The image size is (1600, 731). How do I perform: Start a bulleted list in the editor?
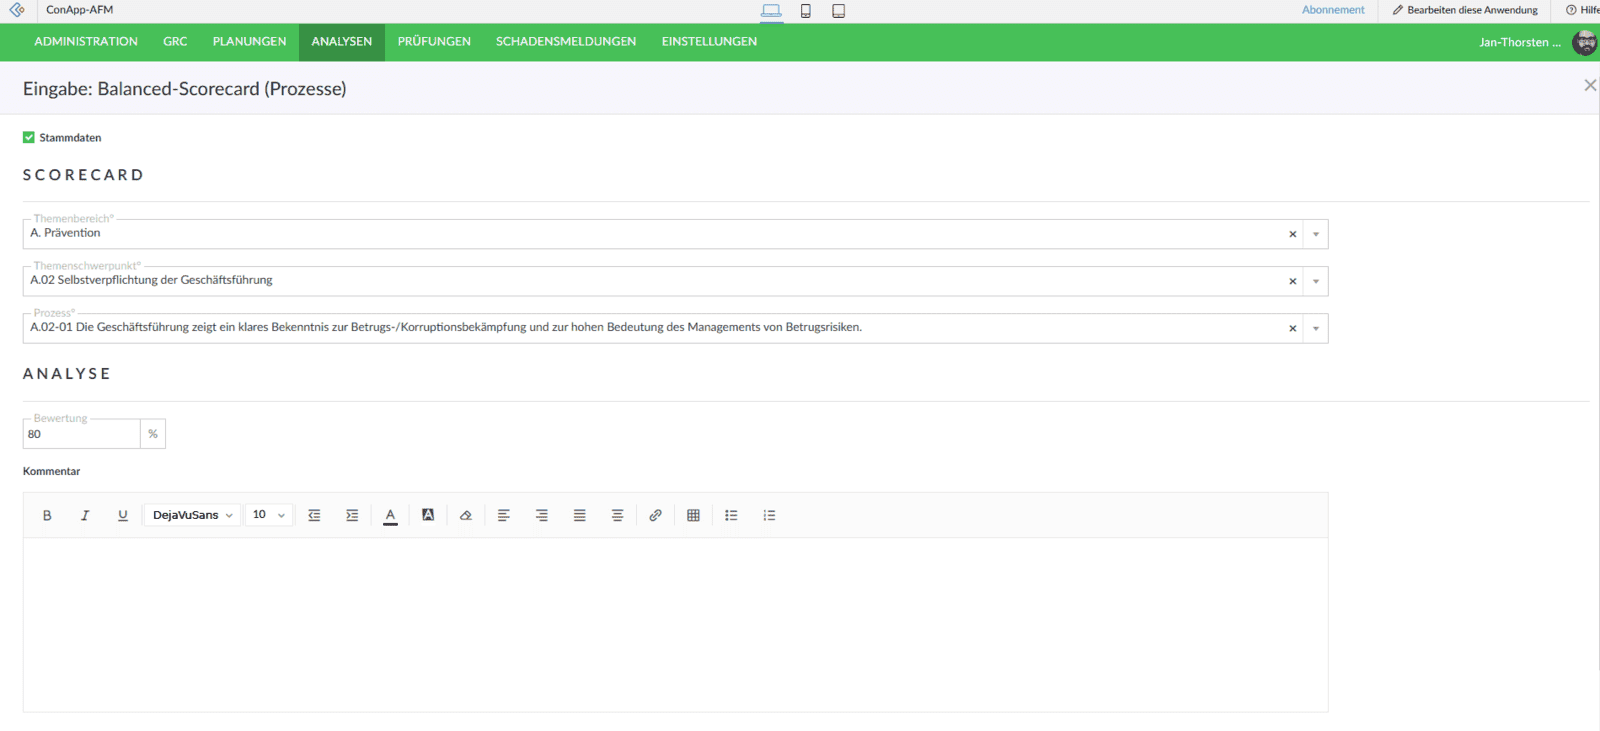tap(731, 515)
